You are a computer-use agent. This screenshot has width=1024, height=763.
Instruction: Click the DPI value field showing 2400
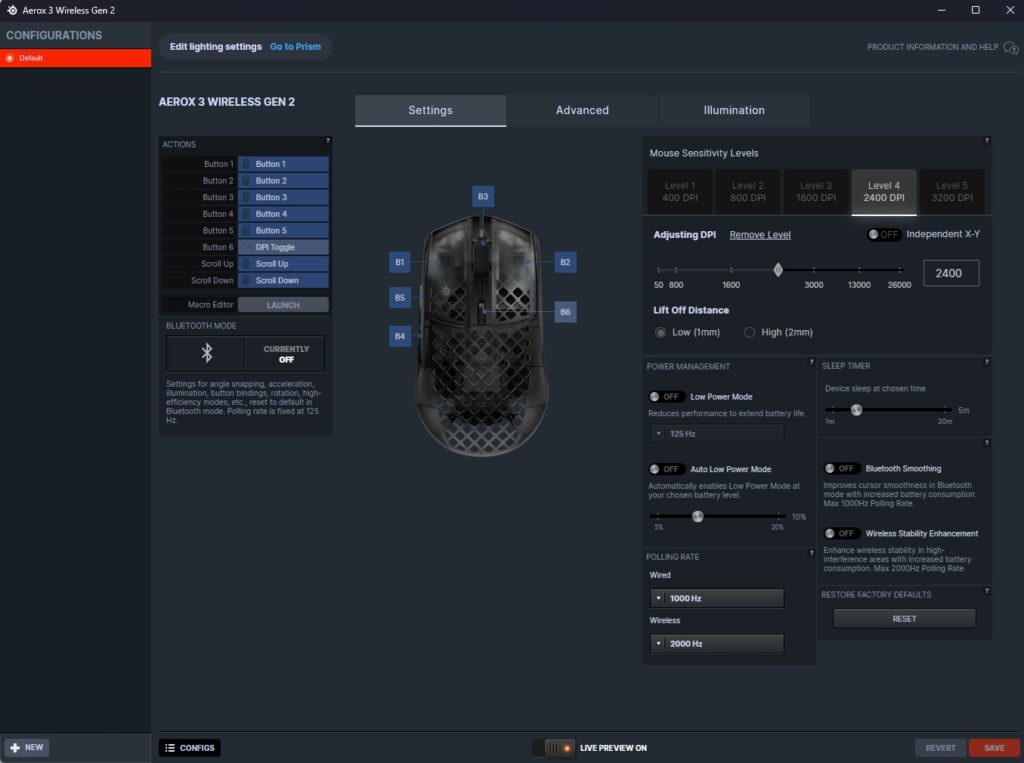(x=951, y=273)
